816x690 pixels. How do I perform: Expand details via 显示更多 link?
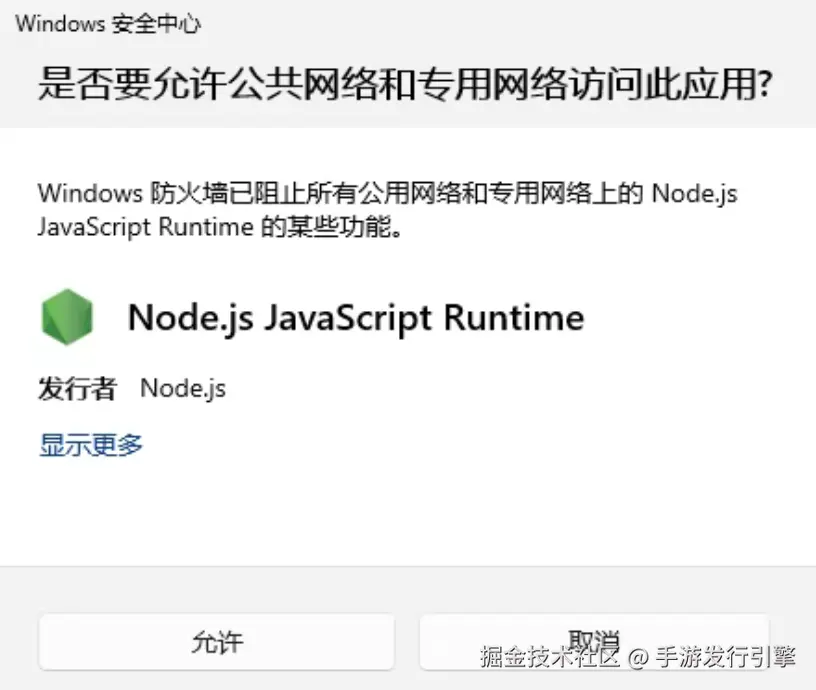pyautogui.click(x=91, y=445)
